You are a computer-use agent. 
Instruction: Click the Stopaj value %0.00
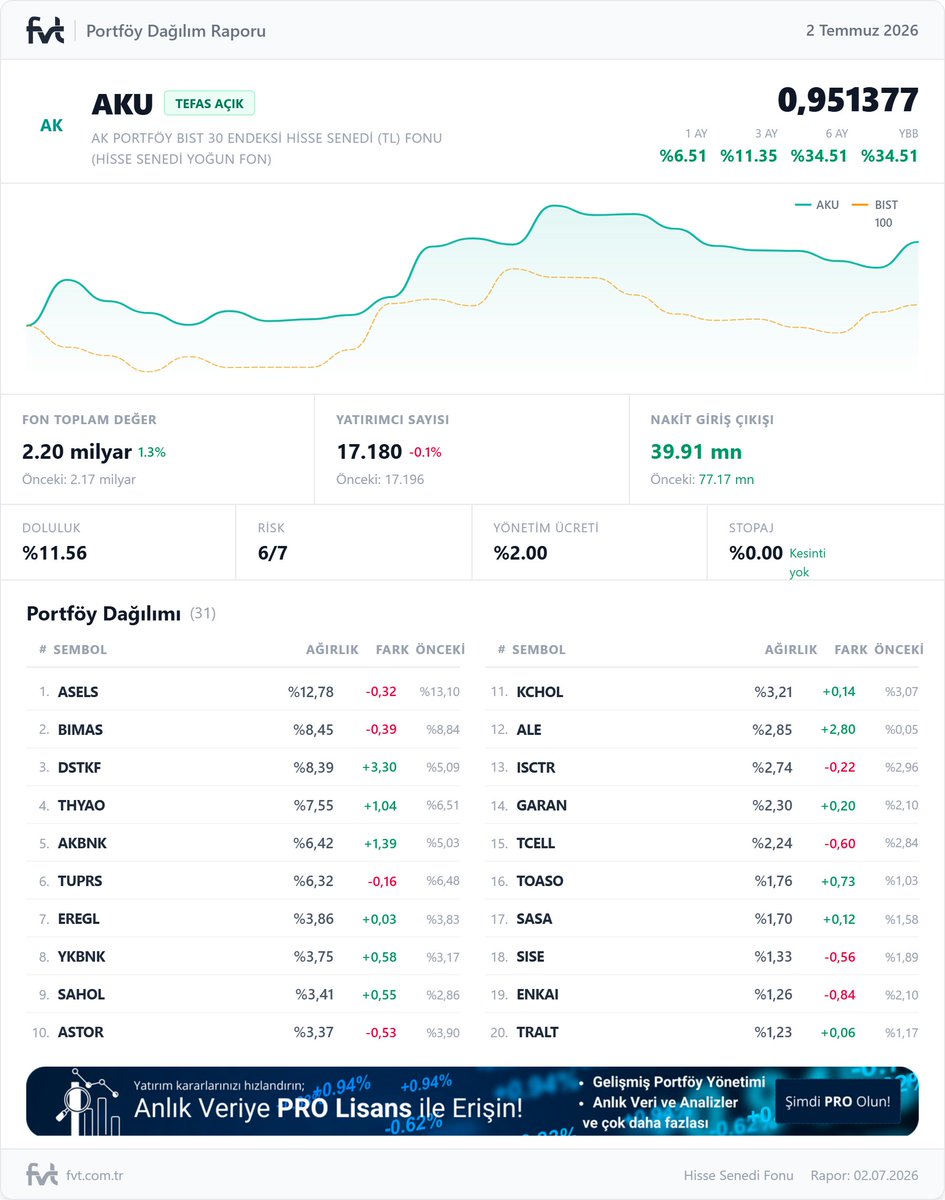click(756, 553)
